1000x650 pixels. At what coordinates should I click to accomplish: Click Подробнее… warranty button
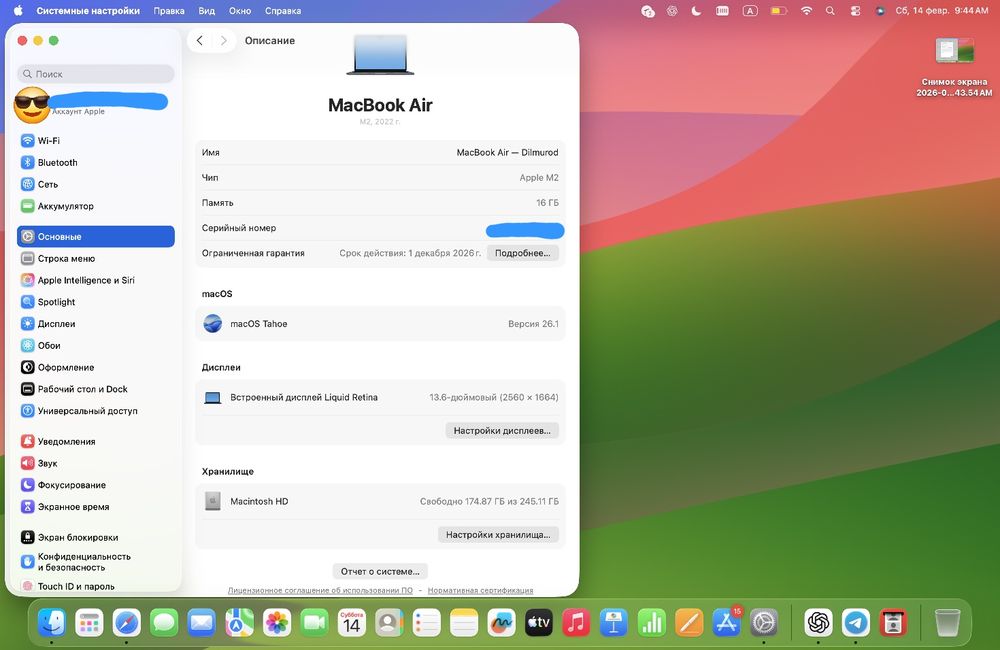click(523, 253)
